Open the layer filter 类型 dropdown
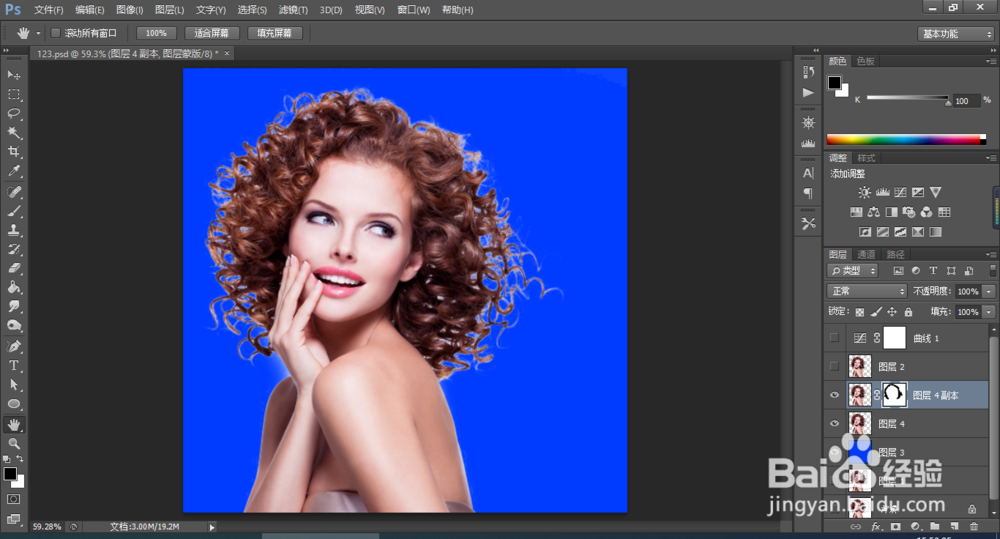1000x539 pixels. 853,270
